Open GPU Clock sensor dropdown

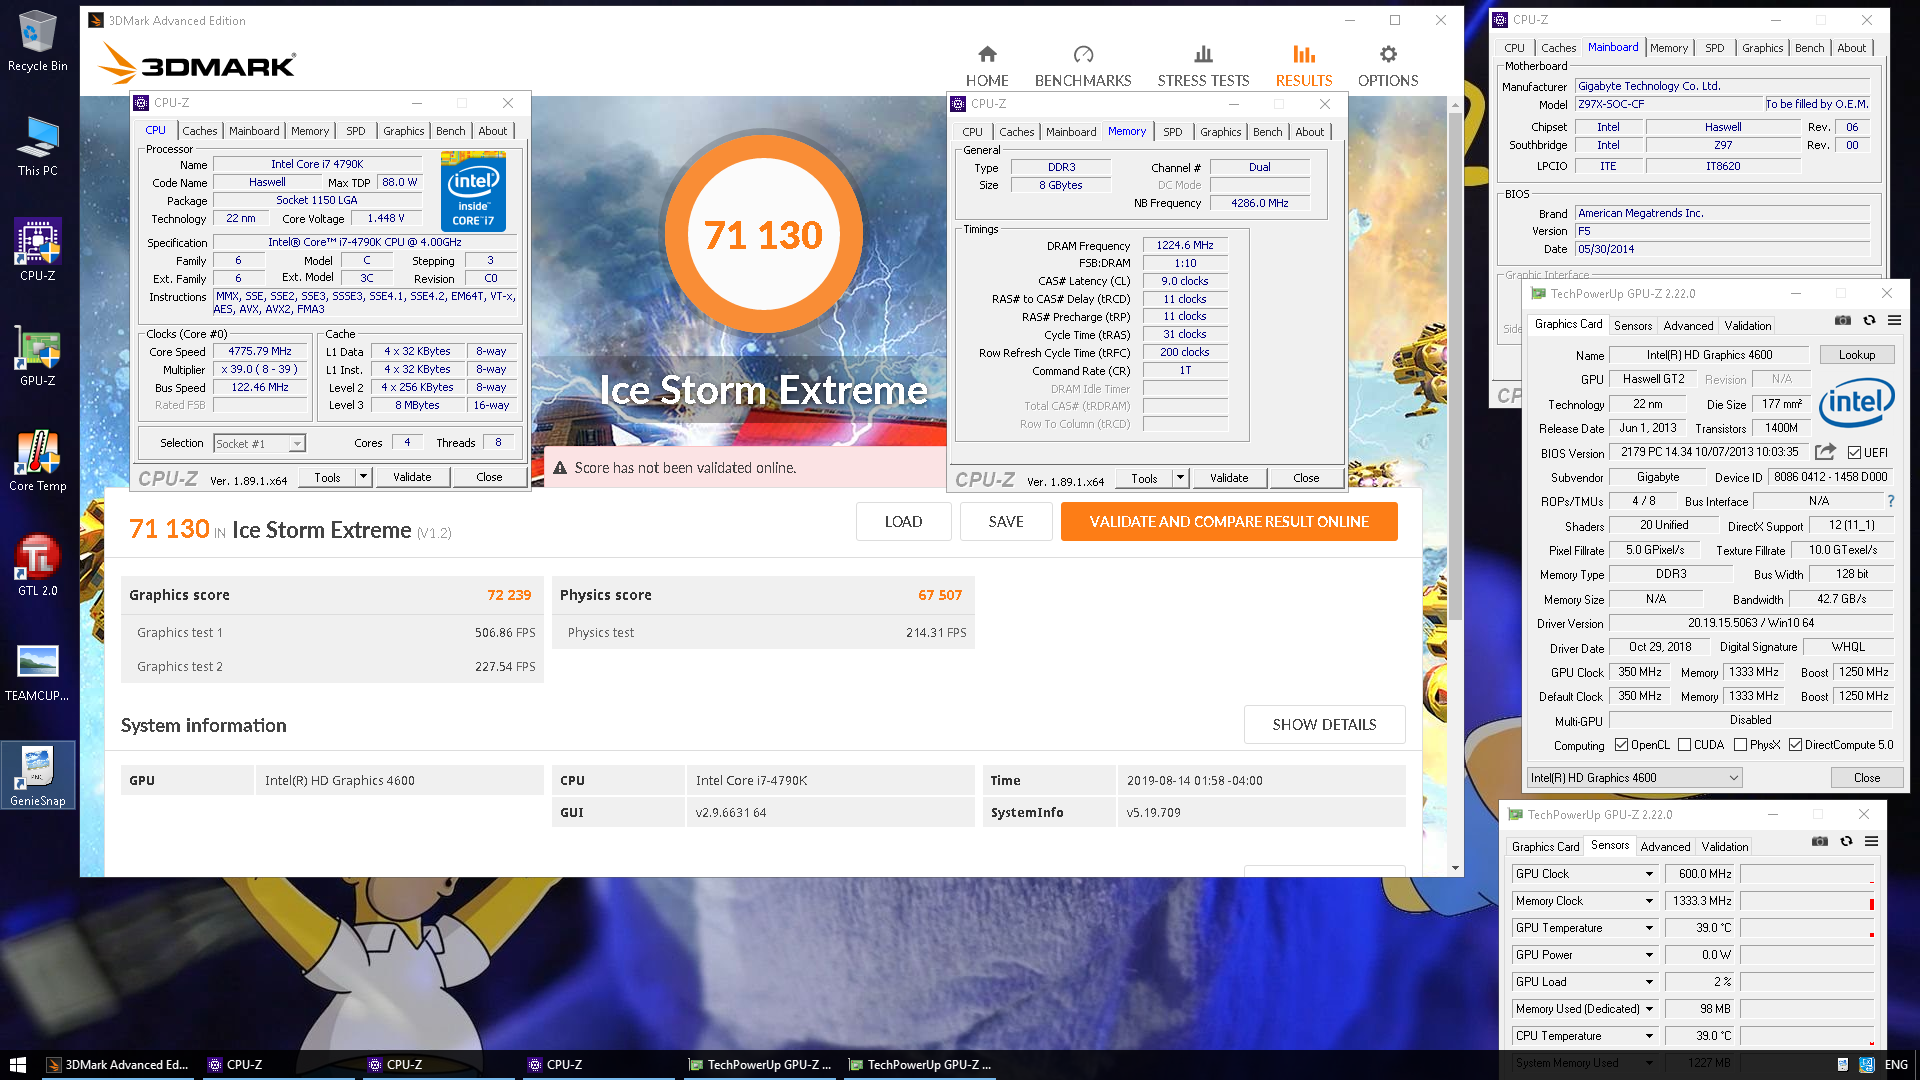(x=1649, y=874)
